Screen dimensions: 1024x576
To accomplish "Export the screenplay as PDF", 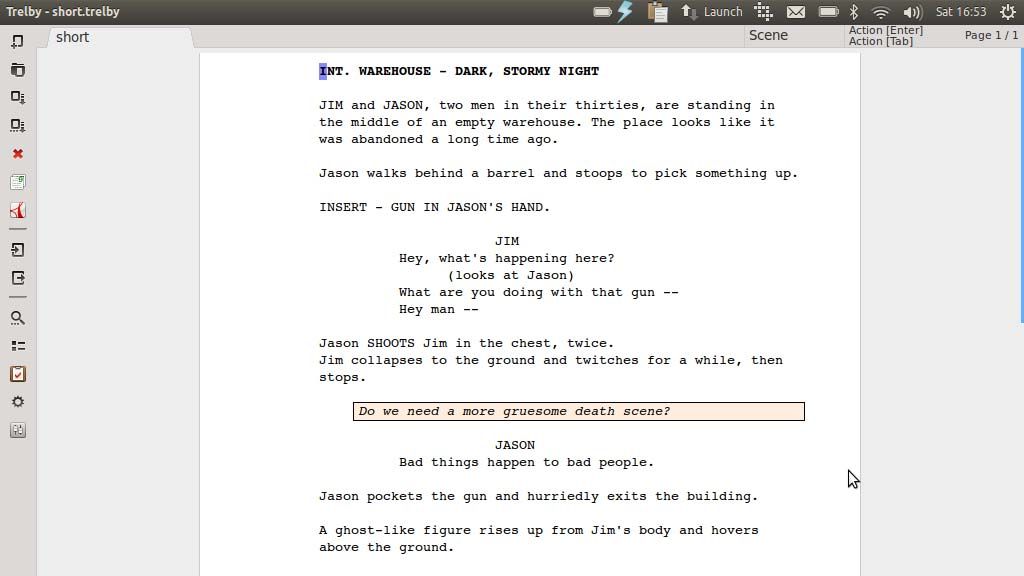I will coord(16,211).
